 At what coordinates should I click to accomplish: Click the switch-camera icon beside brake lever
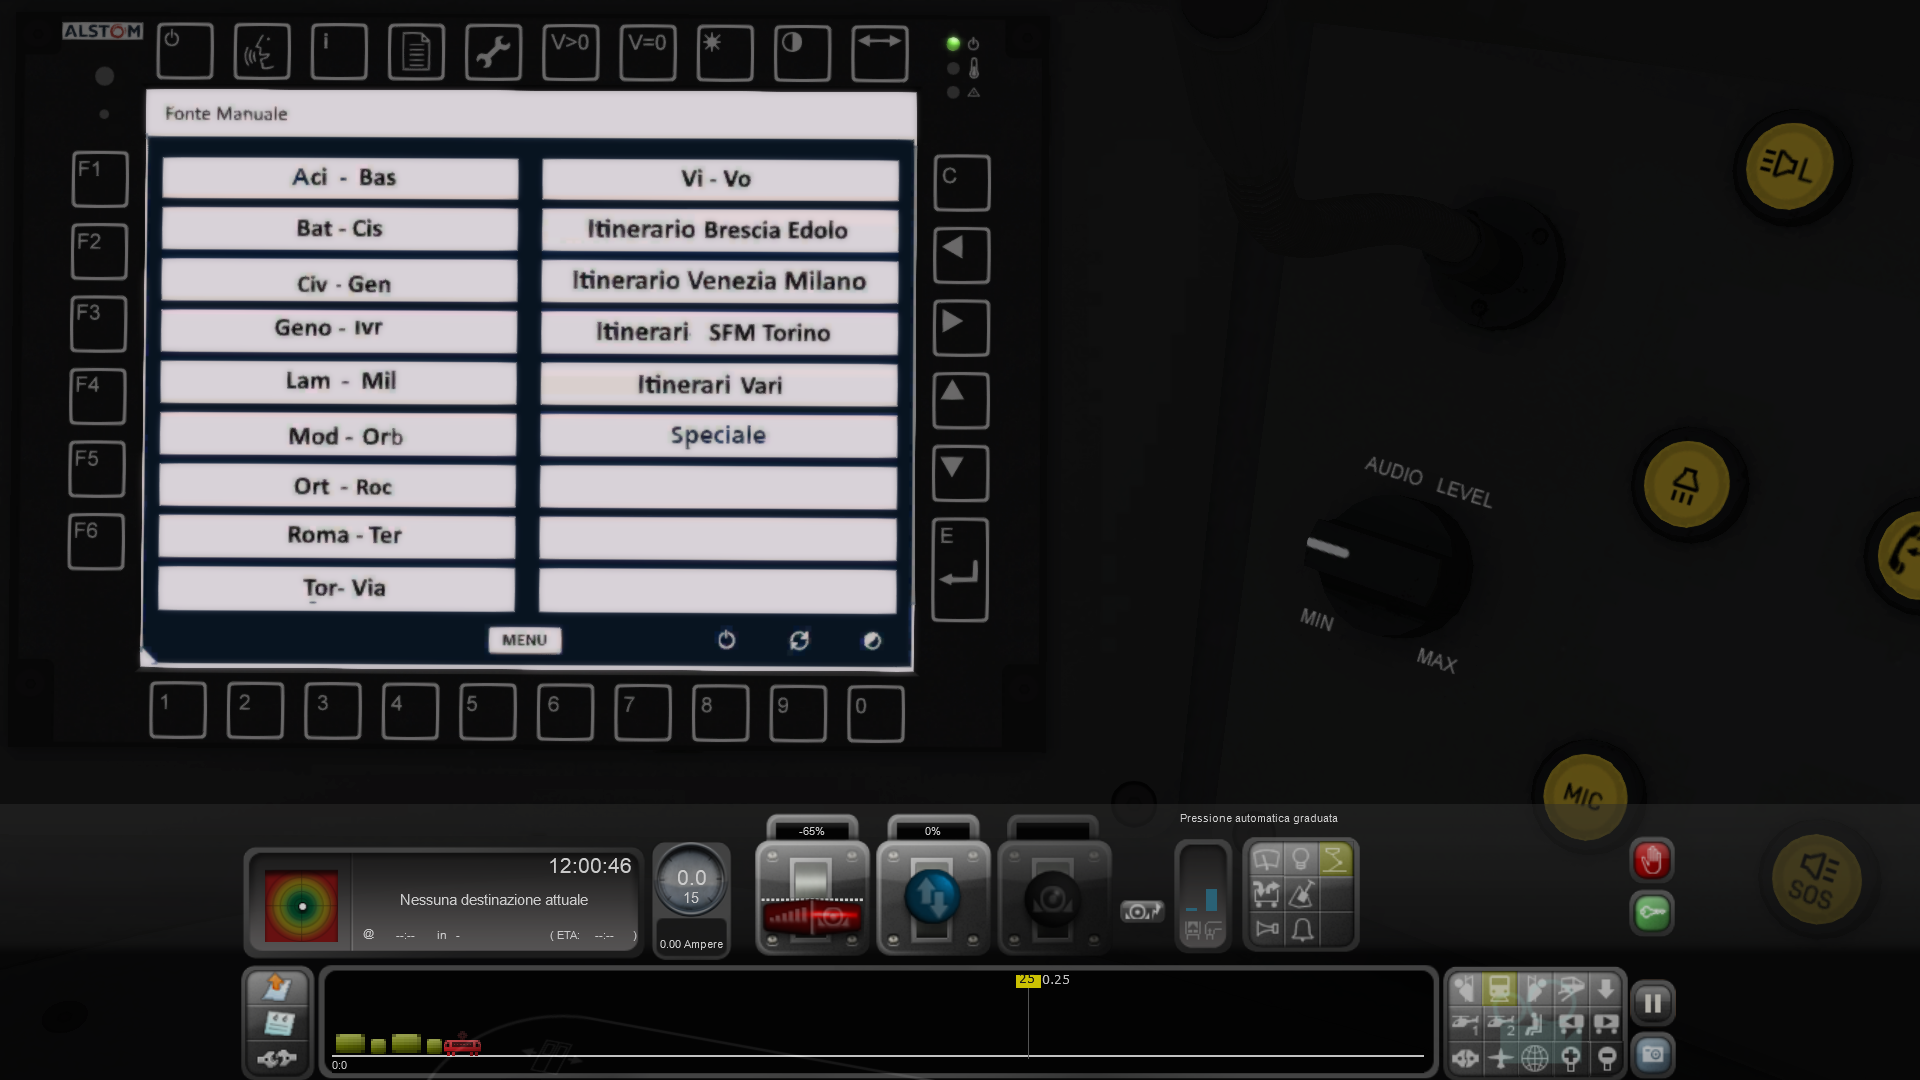[x=1142, y=911]
